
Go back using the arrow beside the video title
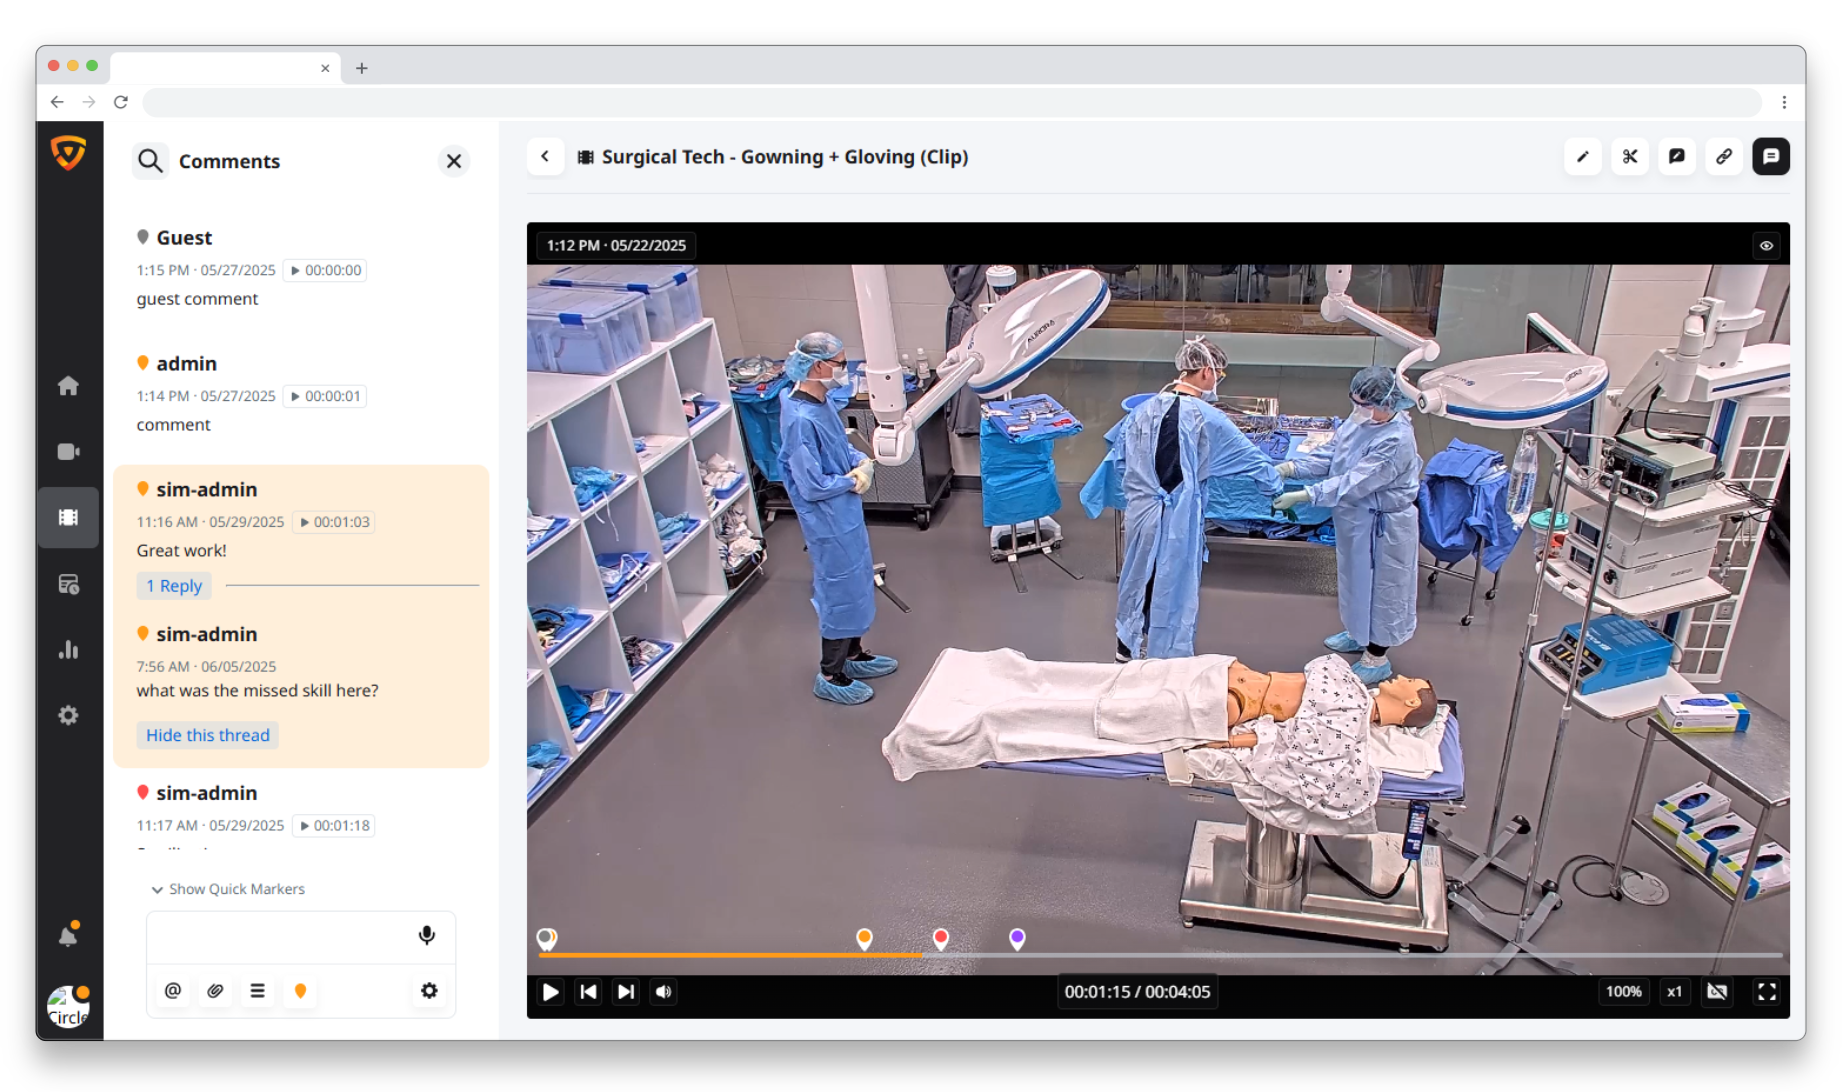pos(545,157)
